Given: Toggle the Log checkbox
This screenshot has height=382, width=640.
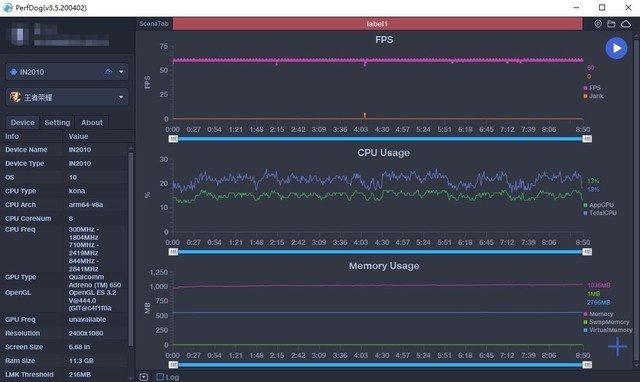Looking at the screenshot, I should [x=160, y=377].
